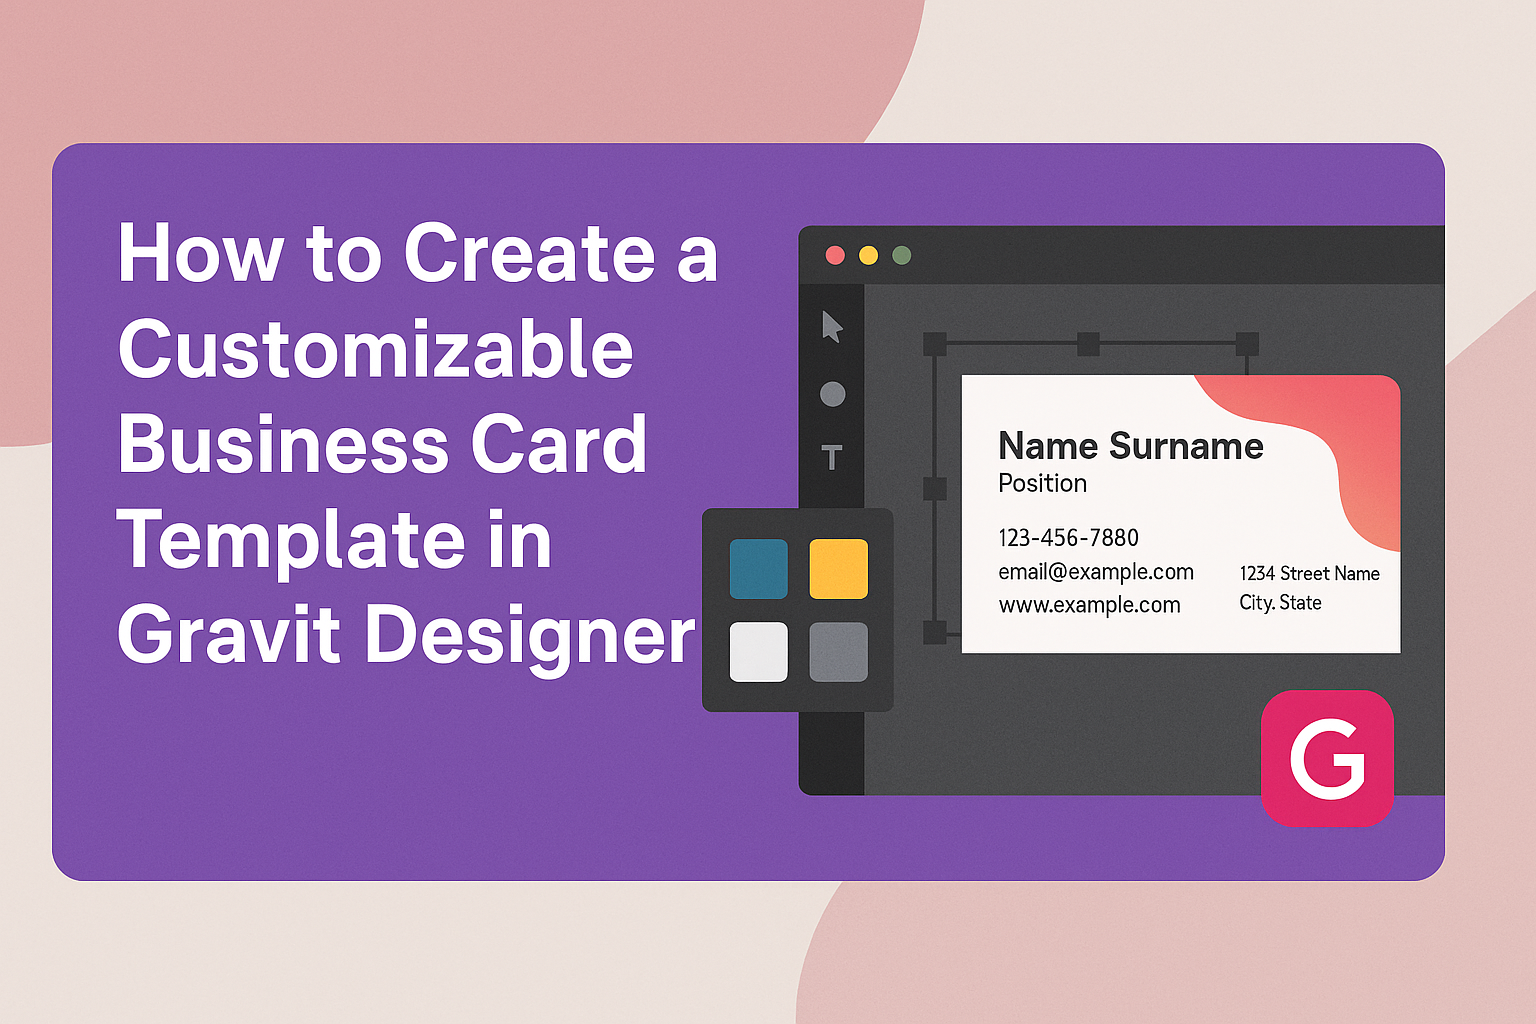Select the pointer arrow tool
This screenshot has width=1536, height=1024.
pyautogui.click(x=832, y=327)
